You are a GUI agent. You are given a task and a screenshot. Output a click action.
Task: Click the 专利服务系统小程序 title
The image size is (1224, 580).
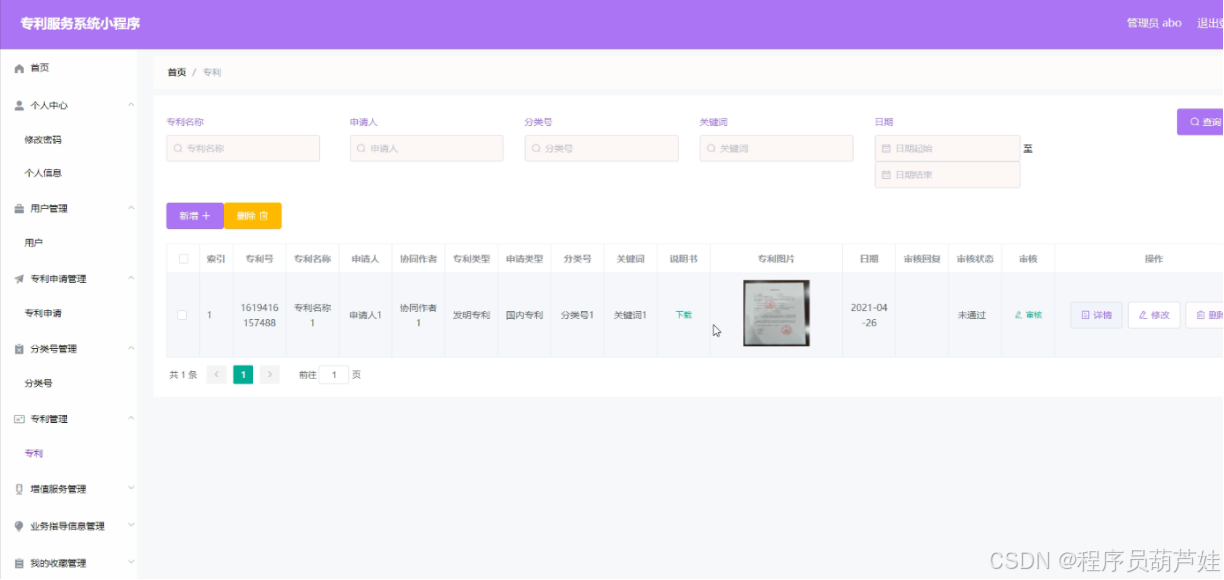pos(80,24)
